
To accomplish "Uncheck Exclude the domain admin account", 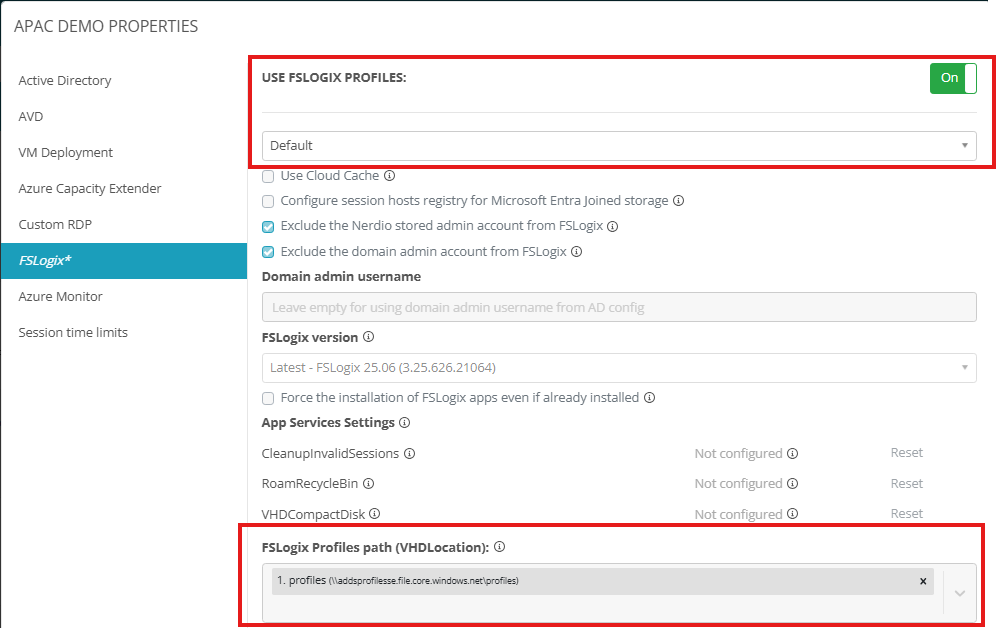I will click(268, 252).
